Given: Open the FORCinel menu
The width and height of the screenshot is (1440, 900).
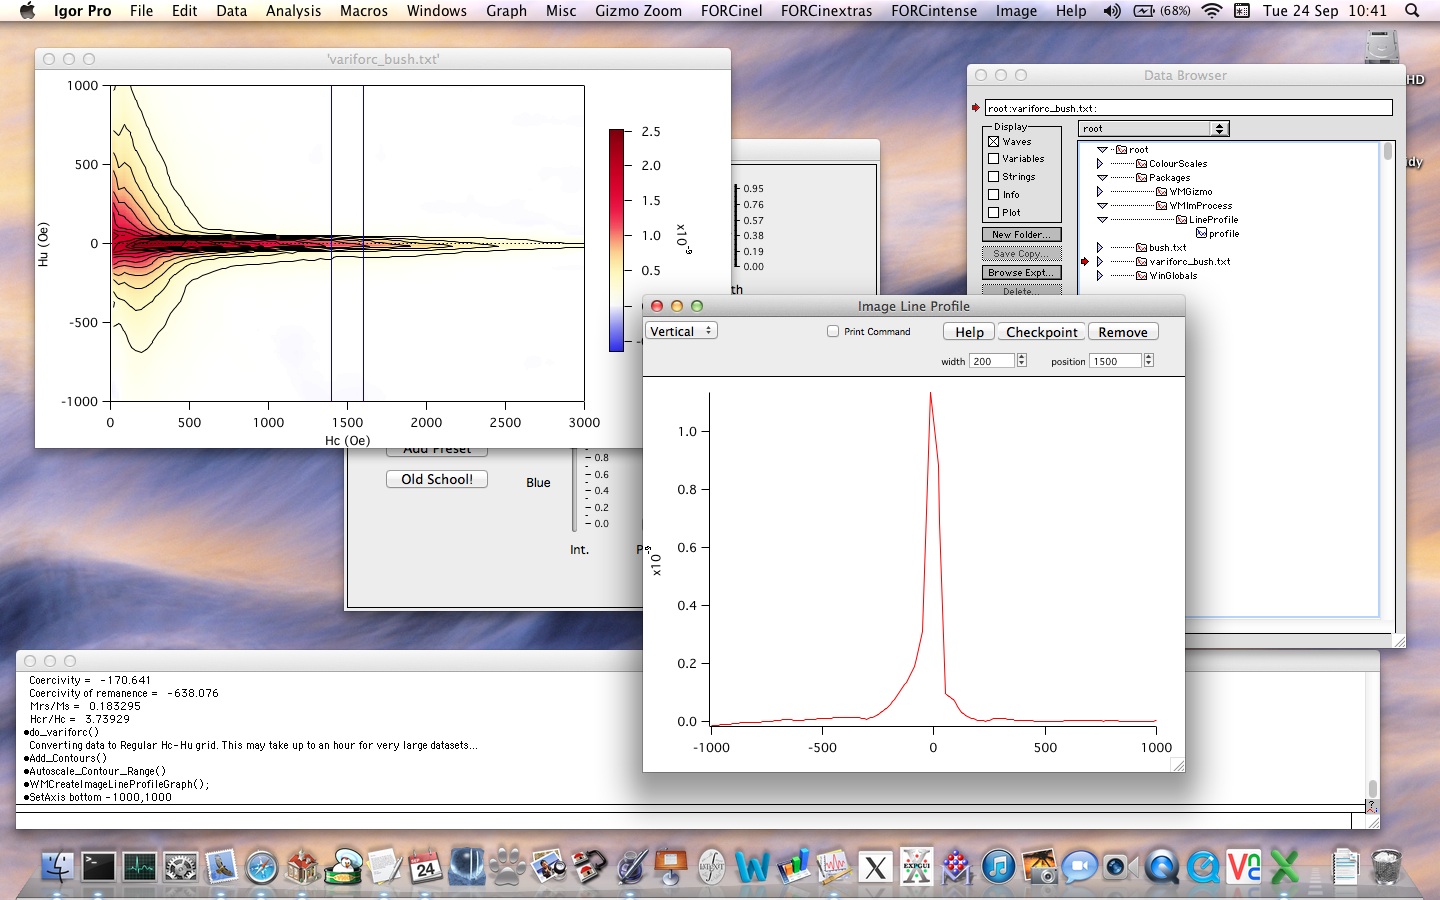Looking at the screenshot, I should [731, 11].
